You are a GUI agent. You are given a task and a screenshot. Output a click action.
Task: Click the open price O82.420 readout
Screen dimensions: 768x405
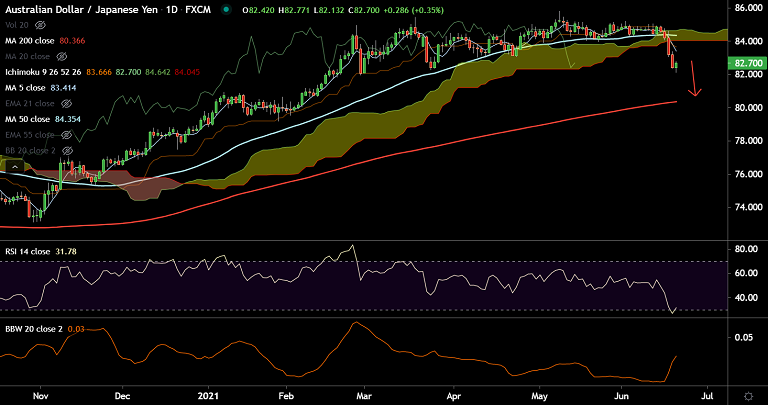pyautogui.click(x=259, y=9)
